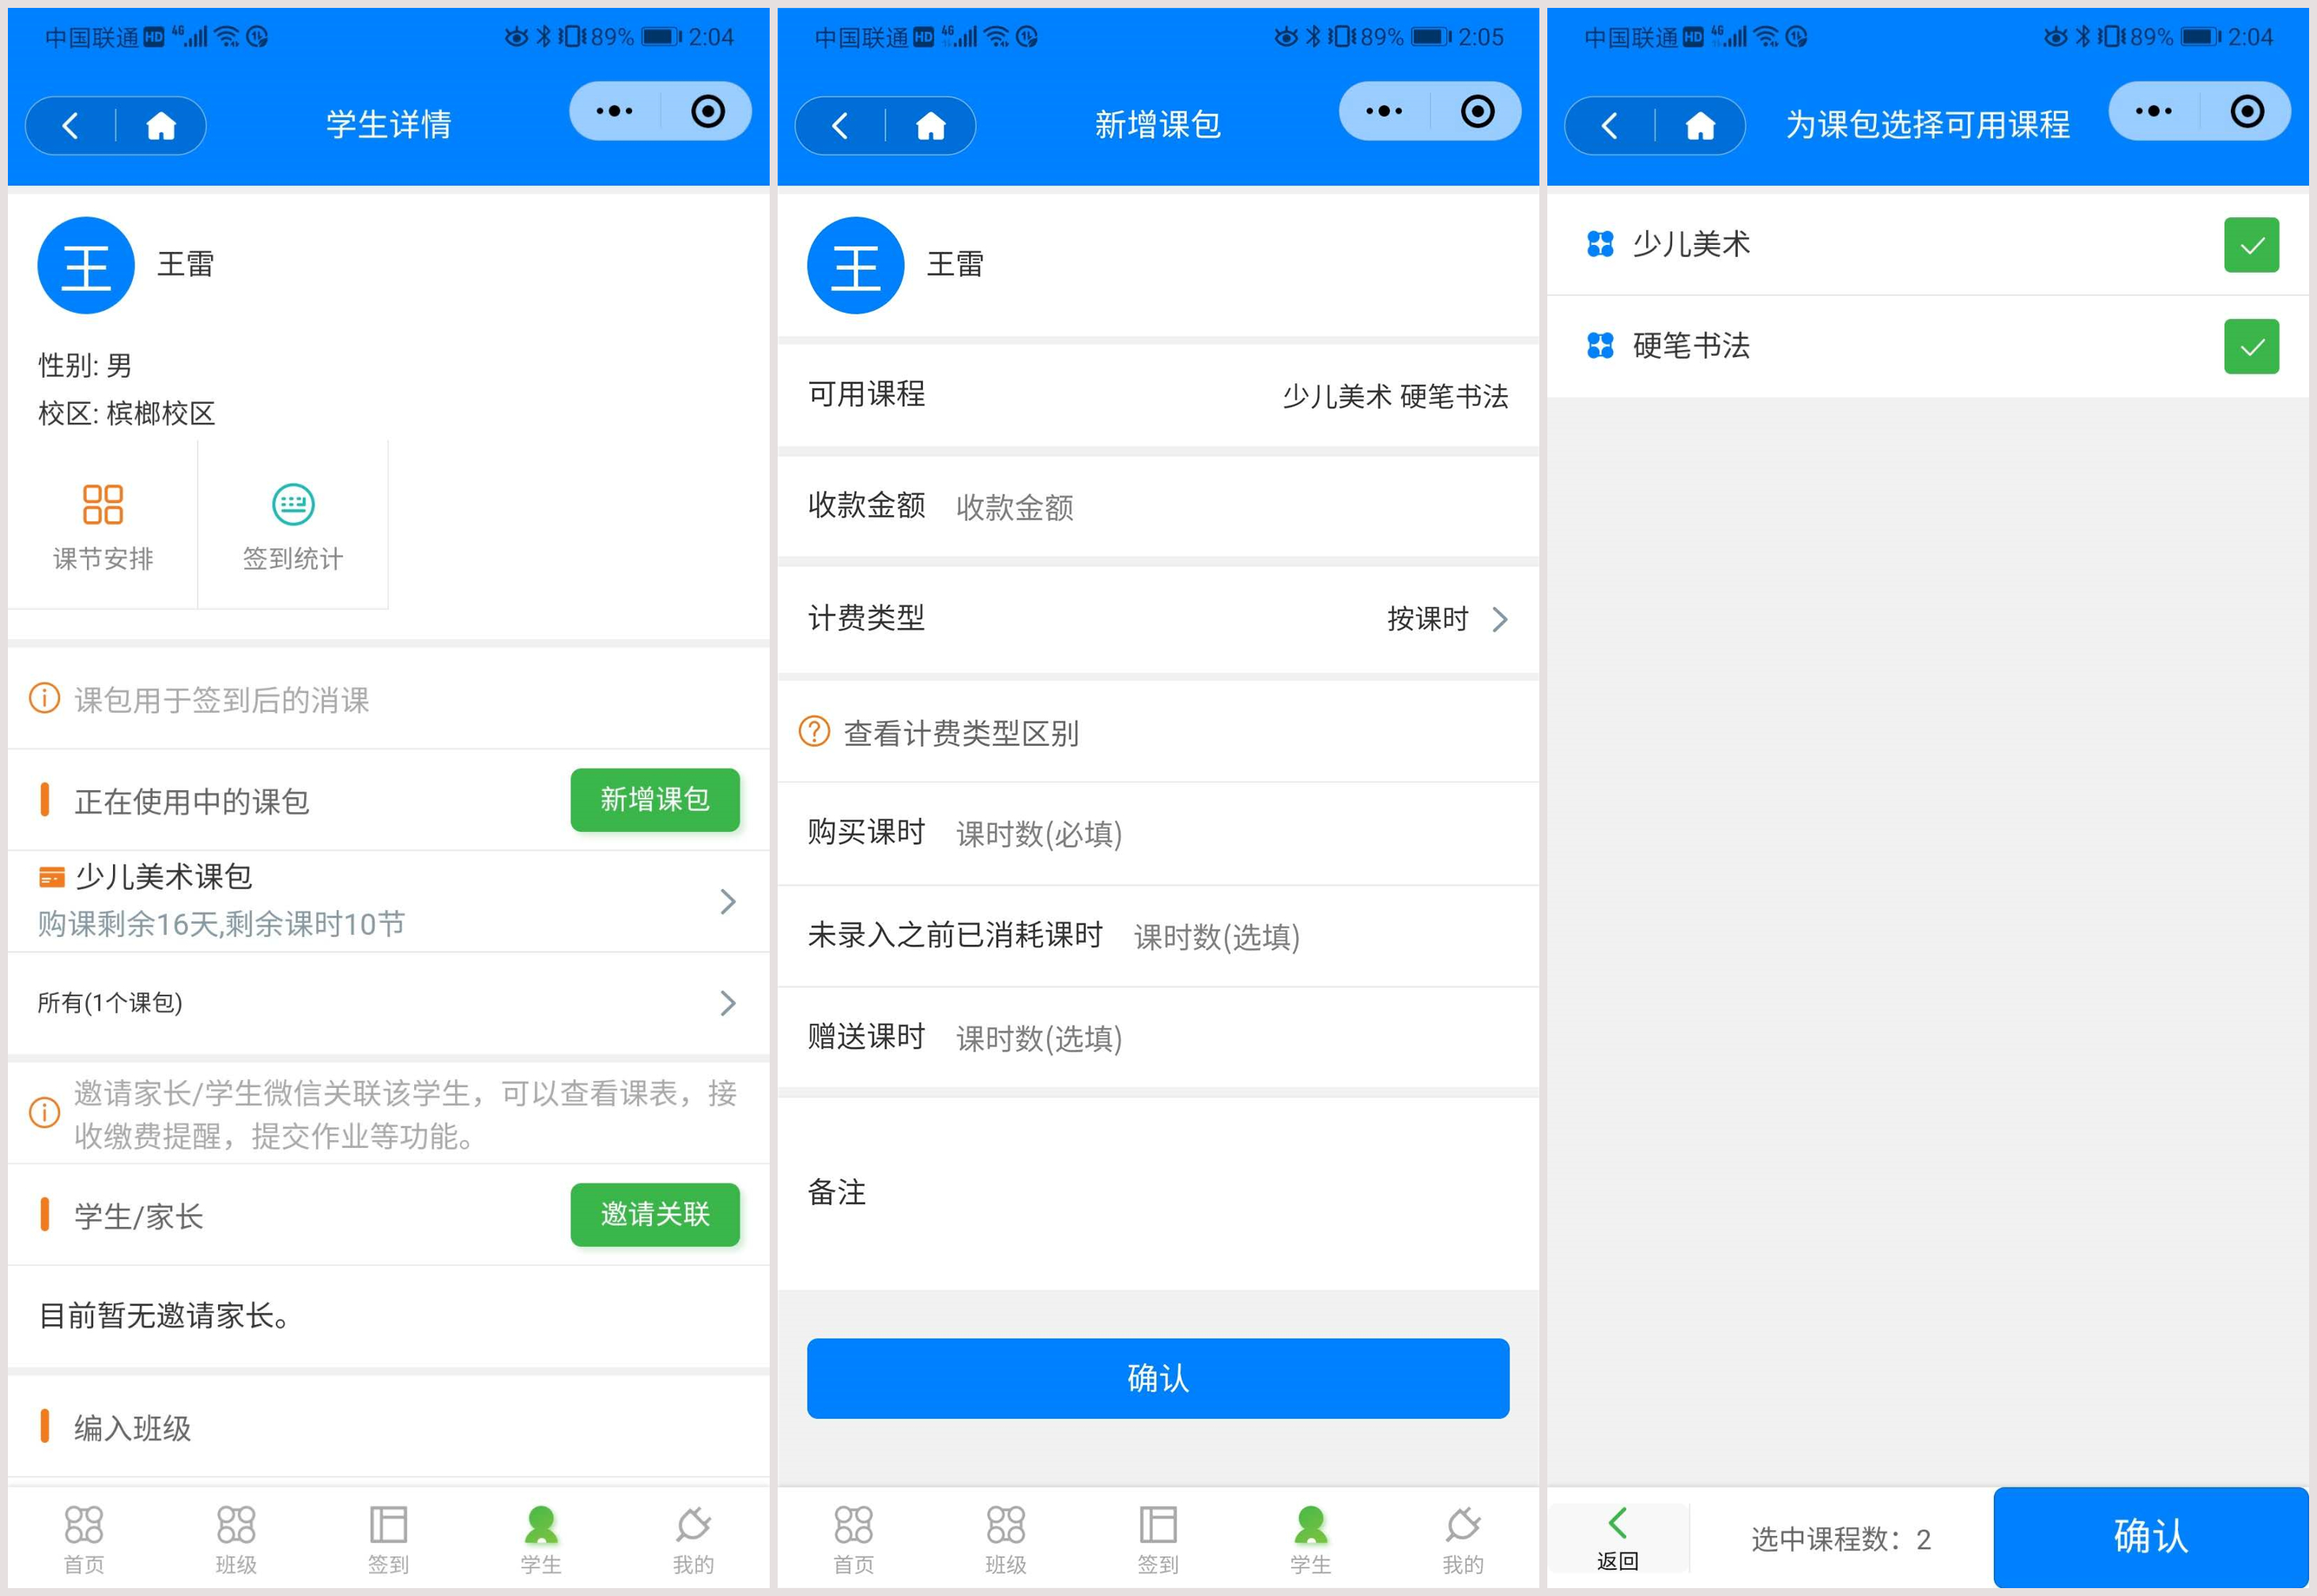Viewport: 2317px width, 1596px height.
Task: Uncheck 少儿美术 course checkbox
Action: [x=2251, y=245]
